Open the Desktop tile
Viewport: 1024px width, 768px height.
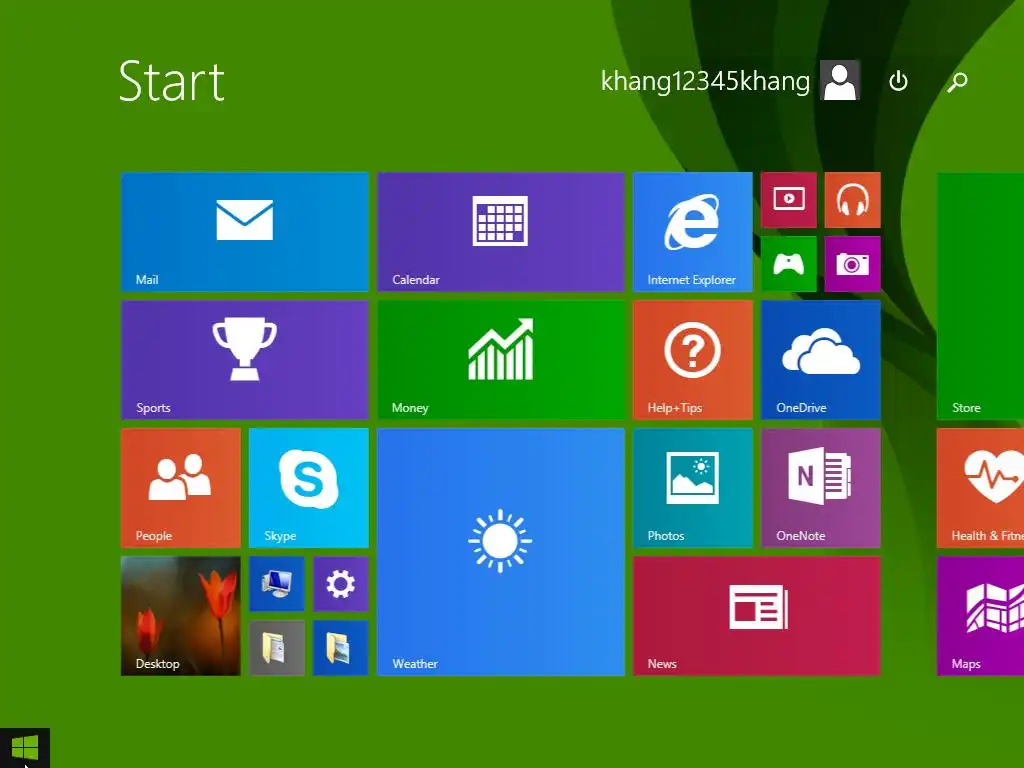[x=181, y=616]
